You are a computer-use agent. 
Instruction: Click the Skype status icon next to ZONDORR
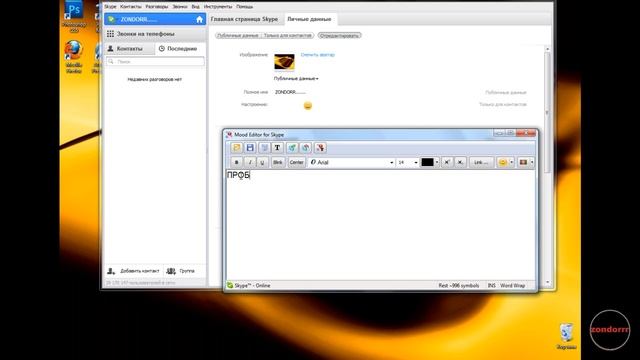tap(111, 19)
